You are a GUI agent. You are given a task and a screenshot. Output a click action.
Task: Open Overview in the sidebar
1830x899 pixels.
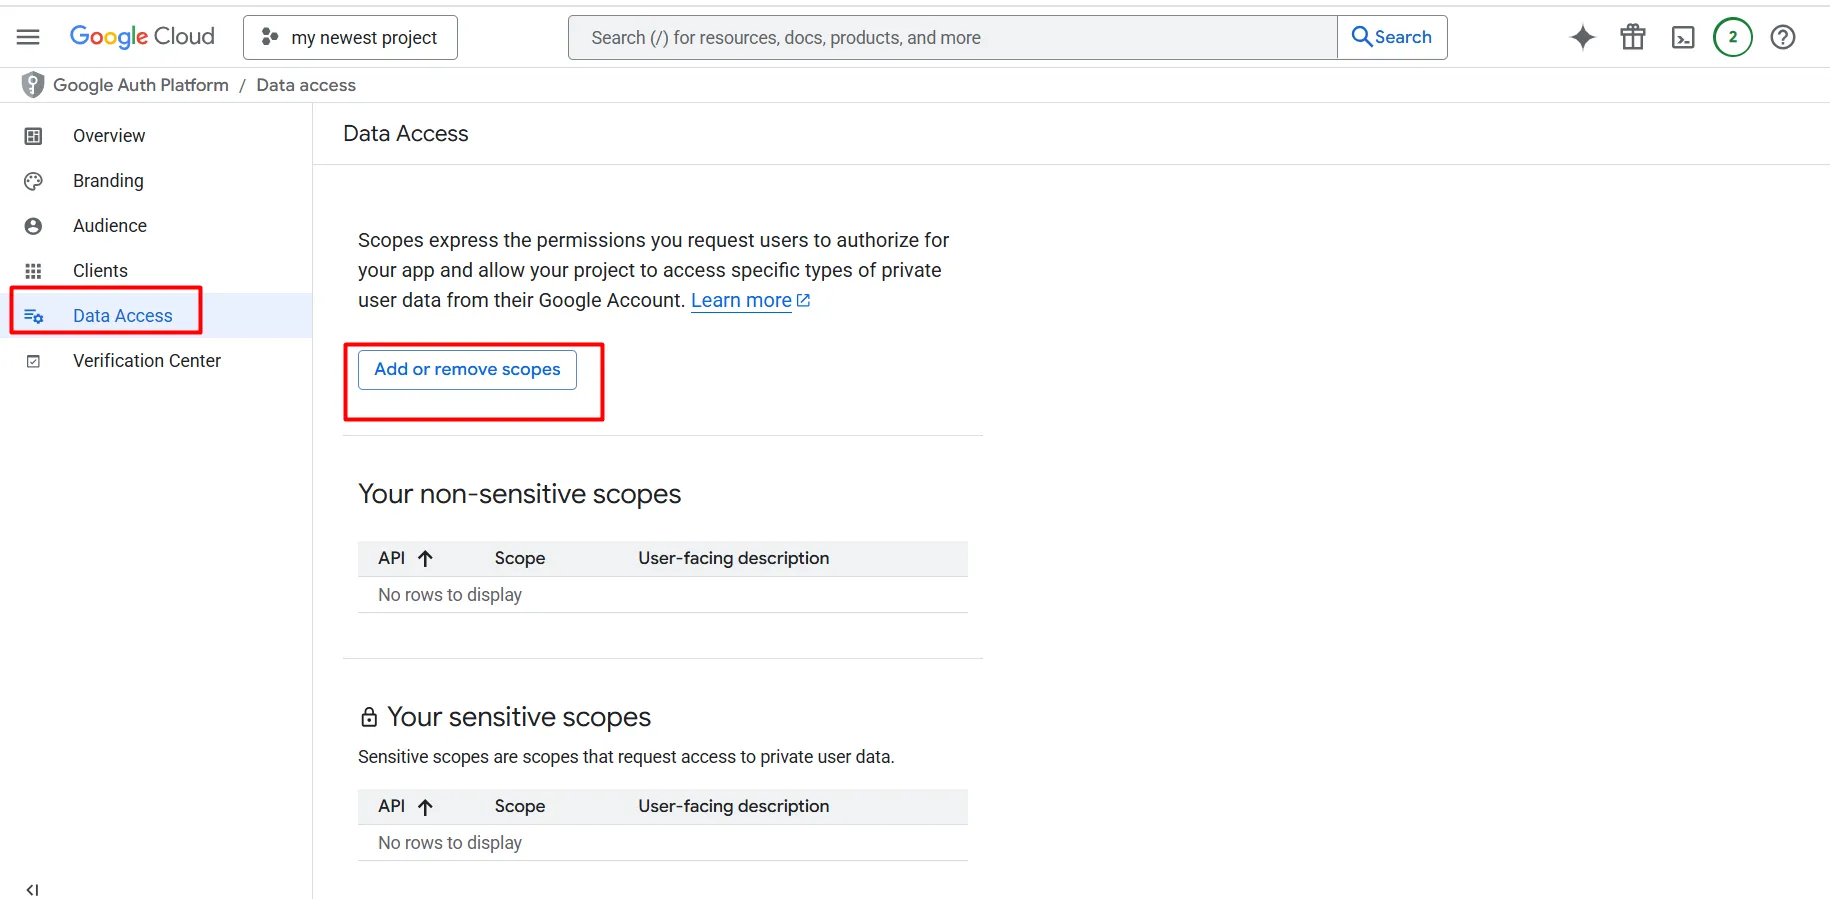[156, 136]
